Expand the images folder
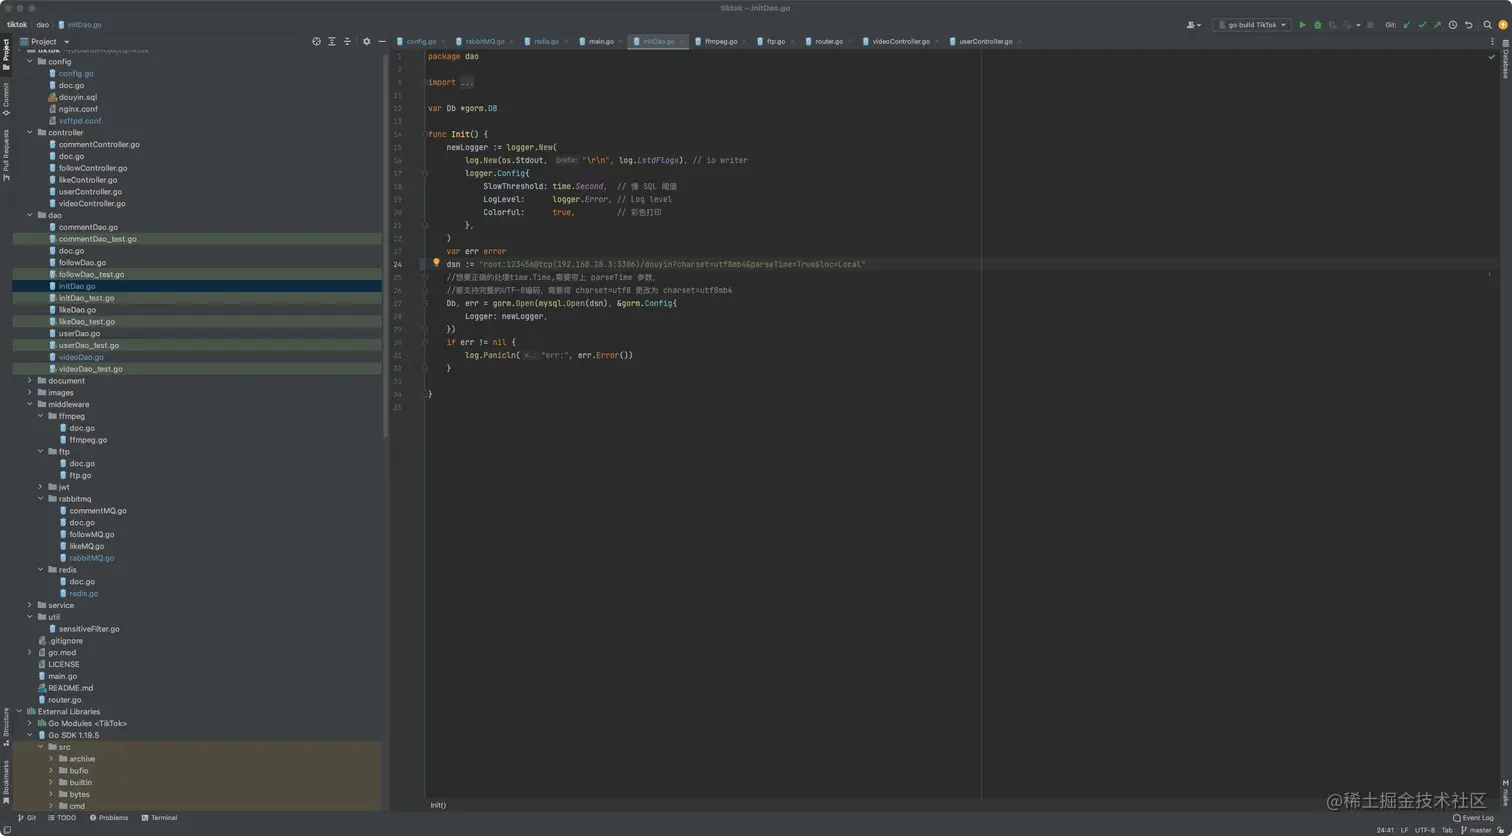Image resolution: width=1512 pixels, height=836 pixels. 29,392
